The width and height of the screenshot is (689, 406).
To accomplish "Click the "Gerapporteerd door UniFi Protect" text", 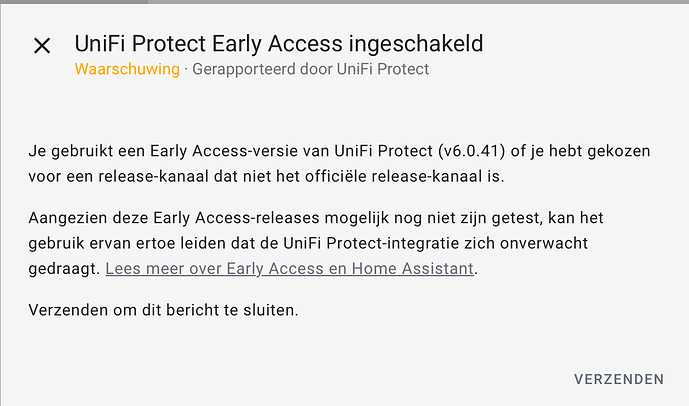I will point(309,70).
